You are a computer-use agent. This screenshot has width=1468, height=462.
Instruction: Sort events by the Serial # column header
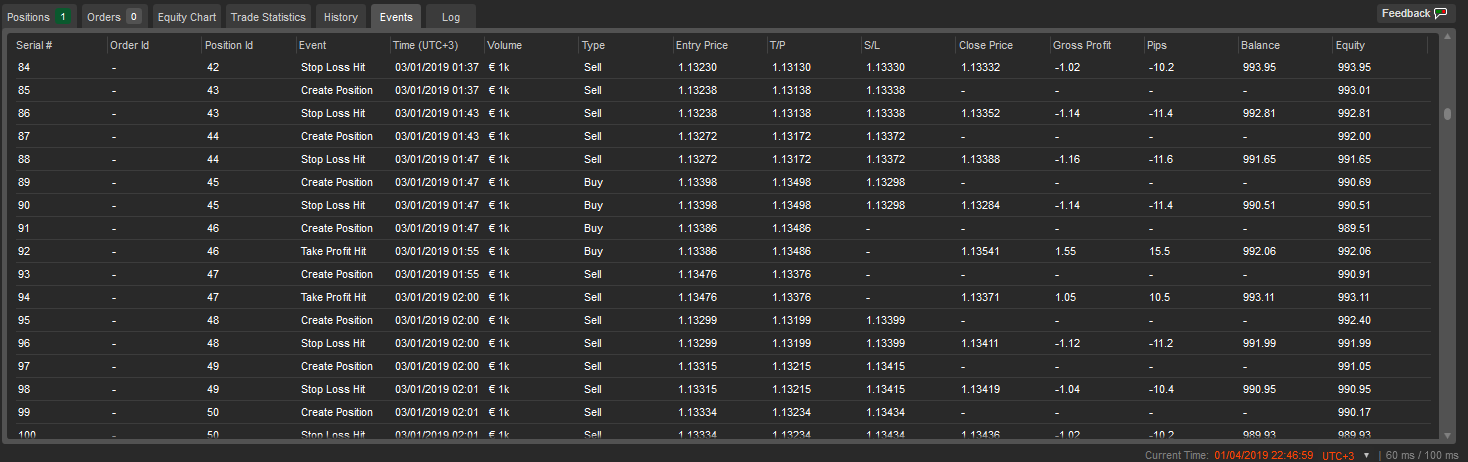point(35,45)
